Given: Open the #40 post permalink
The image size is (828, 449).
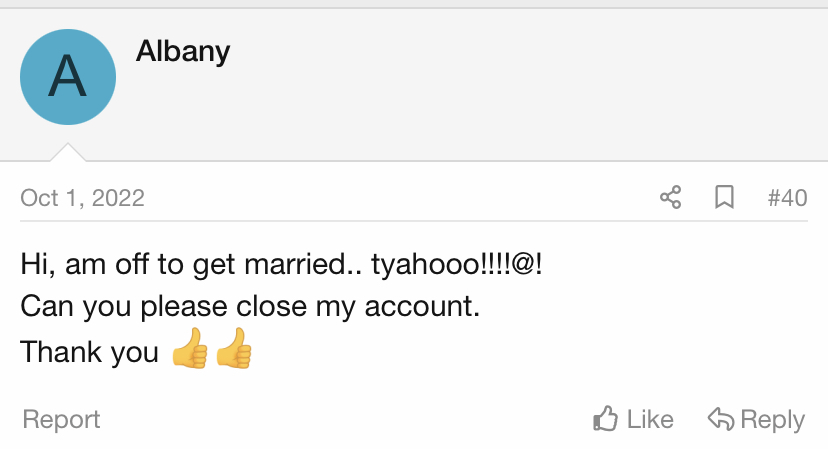Looking at the screenshot, I should [x=787, y=198].
